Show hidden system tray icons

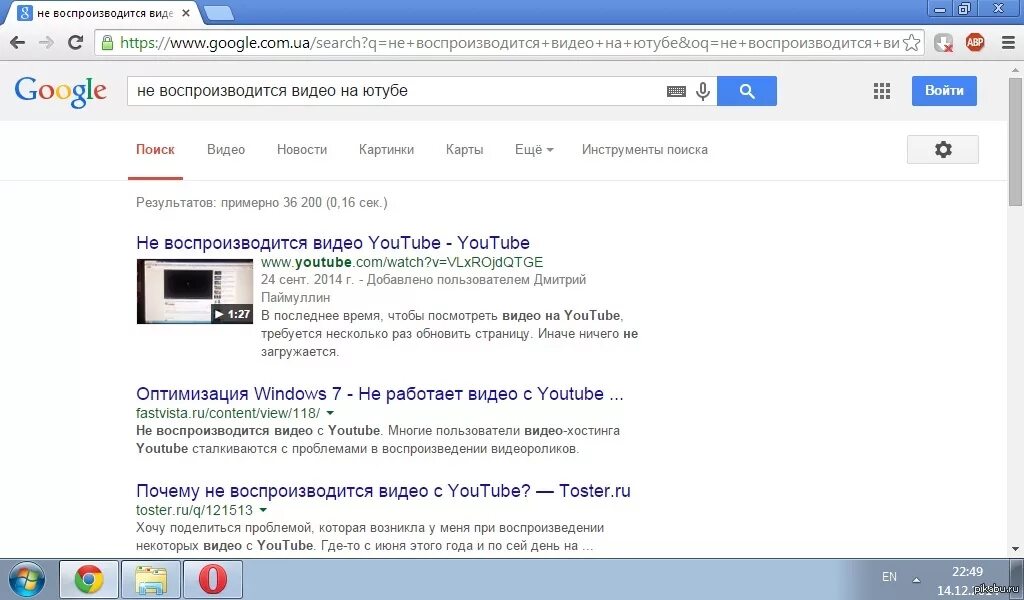click(916, 579)
